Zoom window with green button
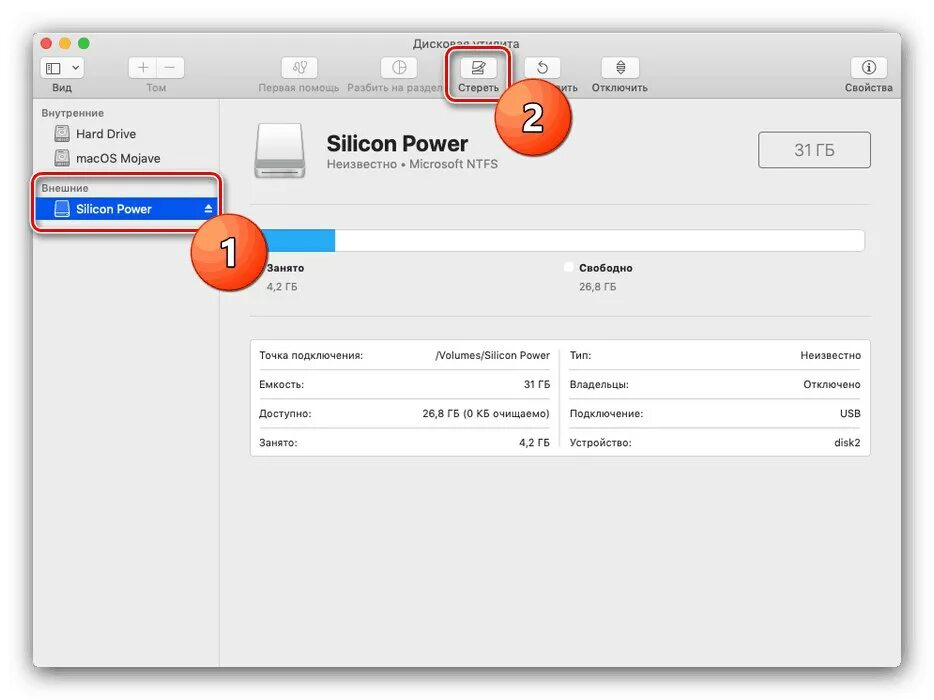The width and height of the screenshot is (934, 700). coord(84,43)
